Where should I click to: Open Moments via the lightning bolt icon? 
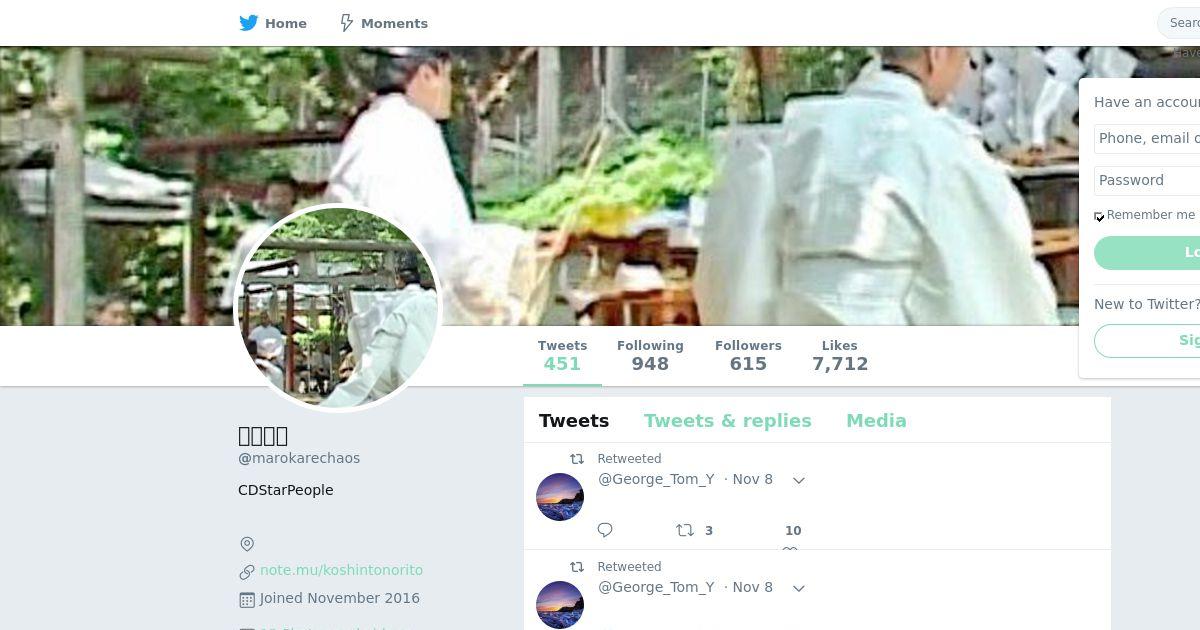coord(346,23)
